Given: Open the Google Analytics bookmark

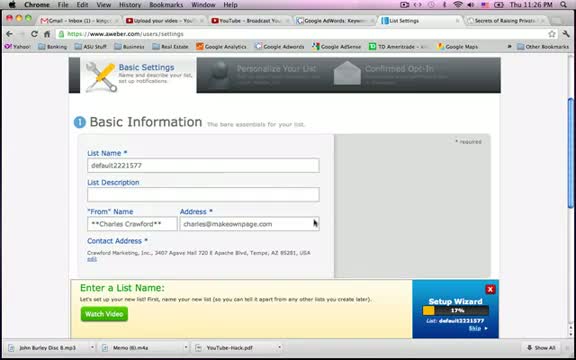Looking at the screenshot, I should [221, 47].
